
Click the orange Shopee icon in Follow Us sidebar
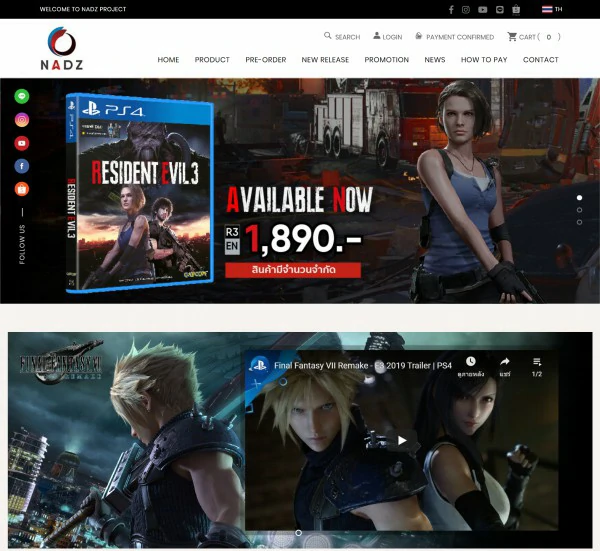tap(22, 189)
